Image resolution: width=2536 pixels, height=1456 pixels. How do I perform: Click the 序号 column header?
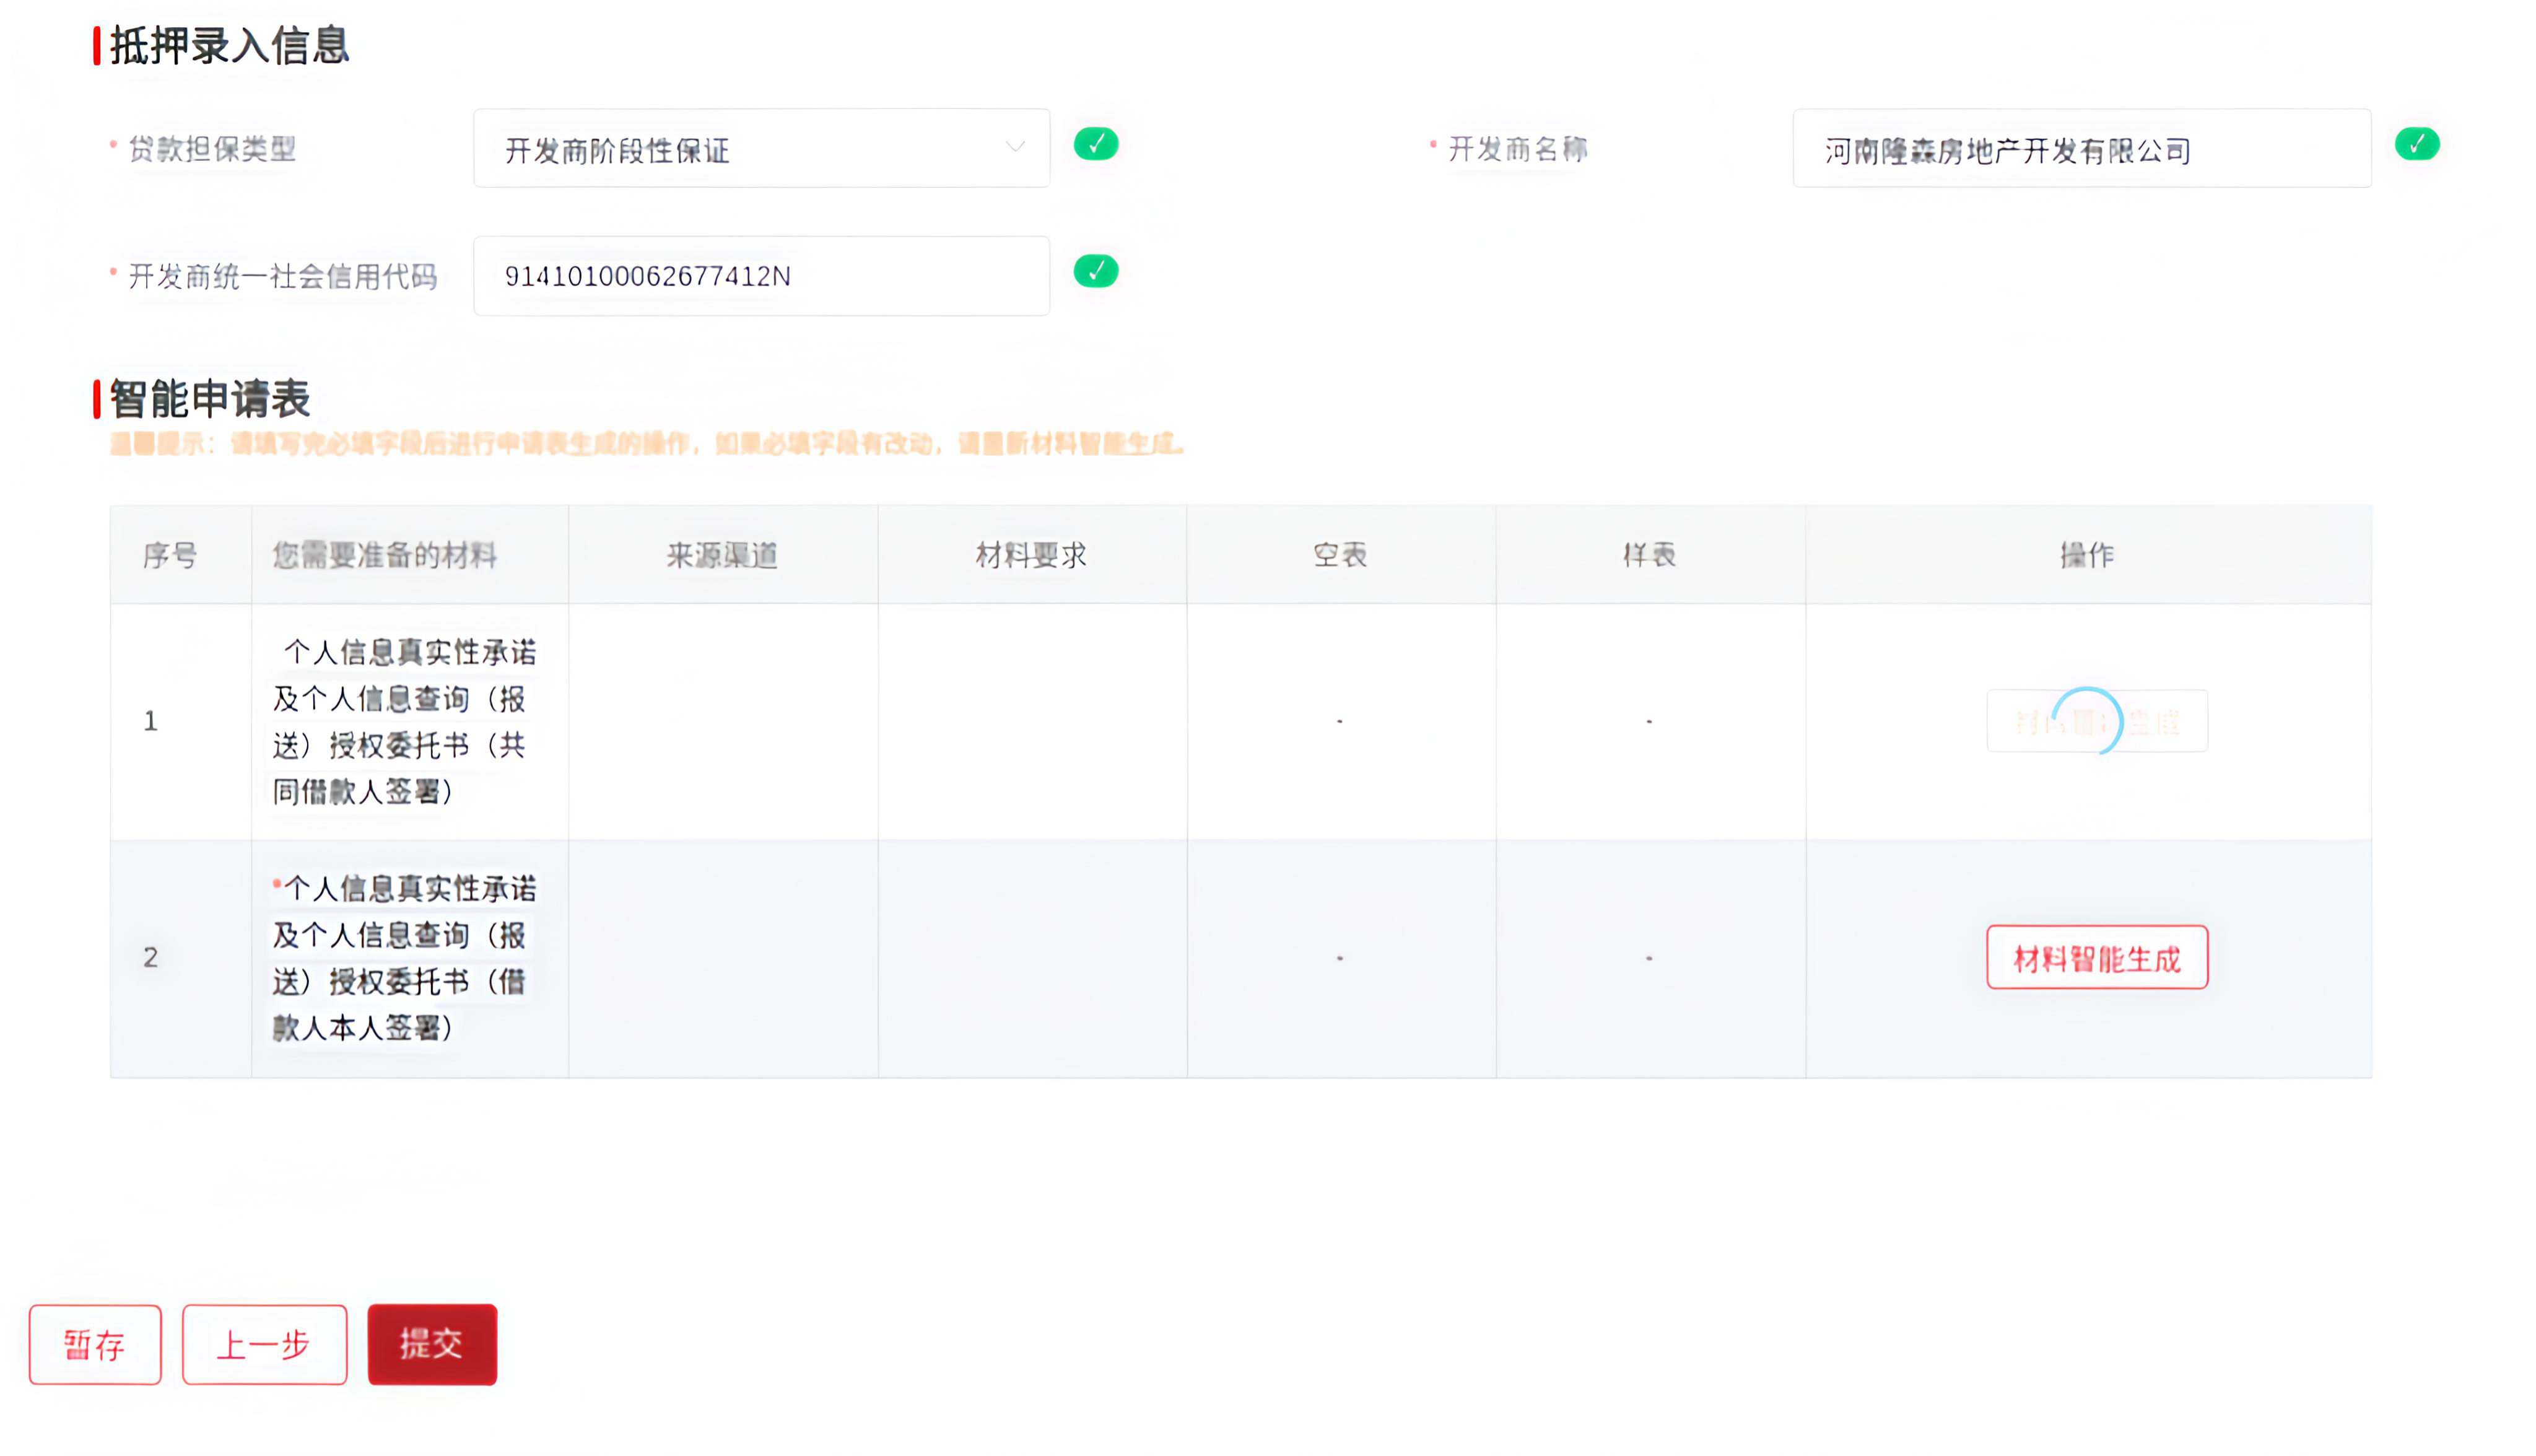tap(169, 555)
